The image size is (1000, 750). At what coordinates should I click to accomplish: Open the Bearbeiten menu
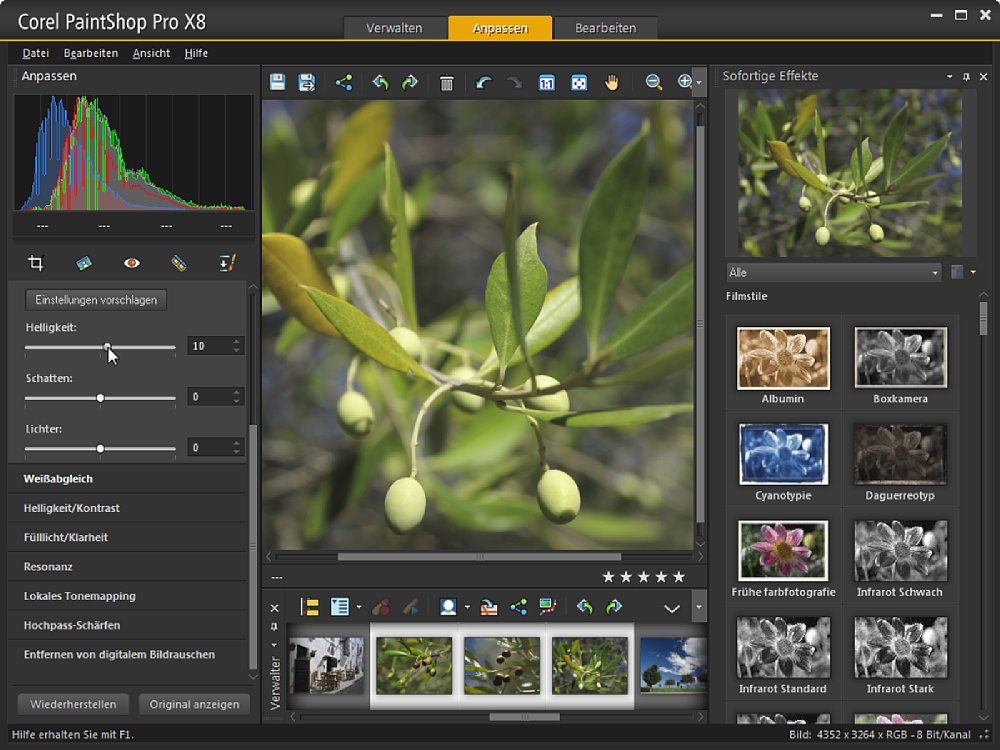[x=91, y=53]
